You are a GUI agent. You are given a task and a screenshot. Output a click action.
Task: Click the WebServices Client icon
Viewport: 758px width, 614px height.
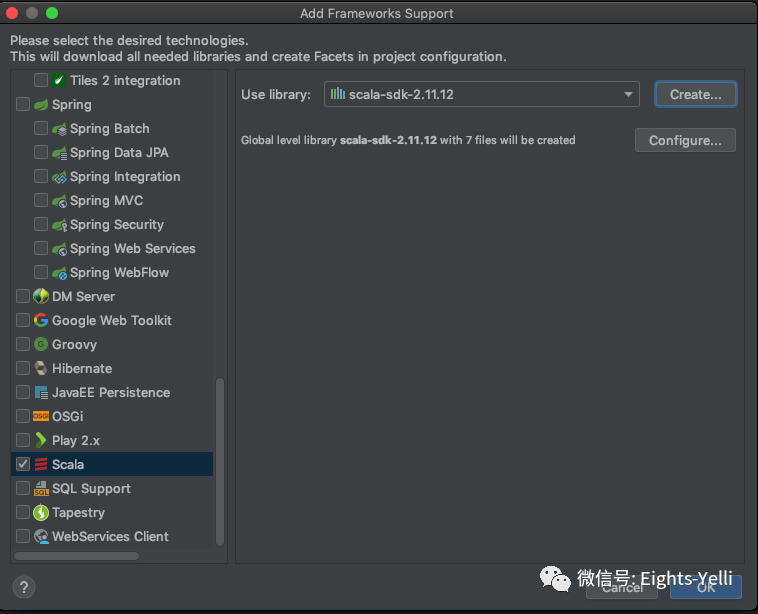click(x=41, y=536)
